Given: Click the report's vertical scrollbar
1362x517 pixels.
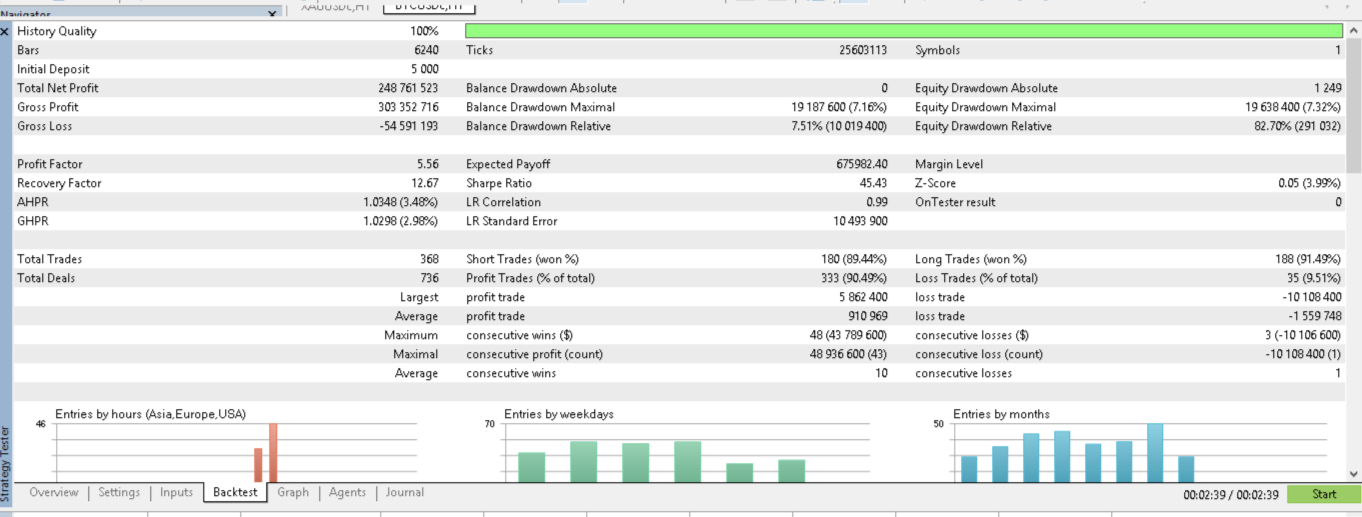Looking at the screenshot, I should point(1354,250).
